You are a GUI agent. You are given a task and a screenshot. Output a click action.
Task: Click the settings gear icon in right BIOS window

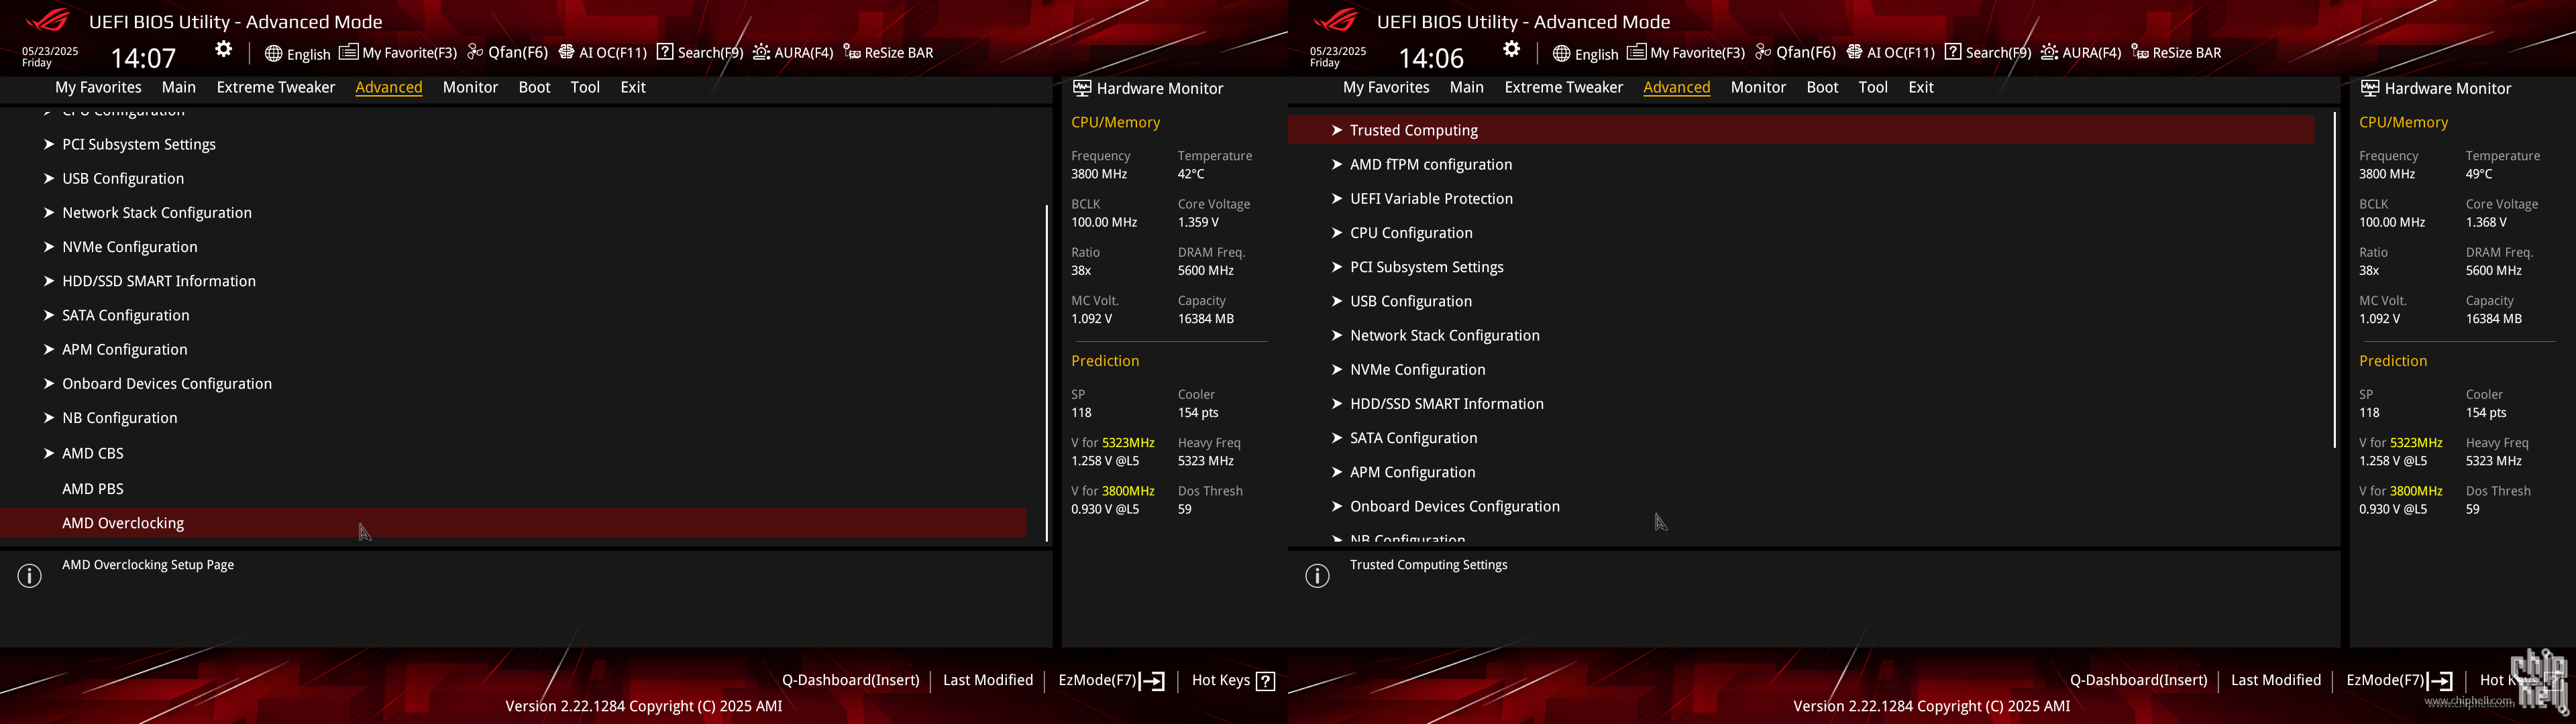point(1511,49)
